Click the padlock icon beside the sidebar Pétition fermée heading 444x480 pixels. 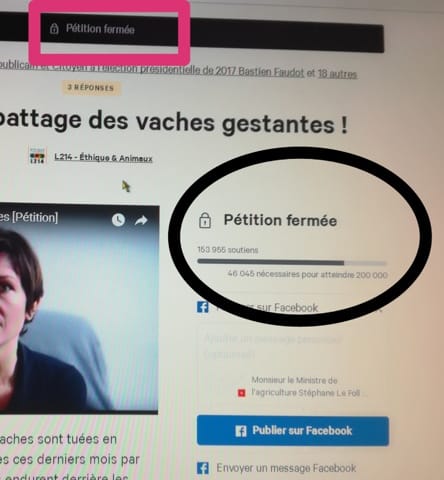[x=205, y=220]
